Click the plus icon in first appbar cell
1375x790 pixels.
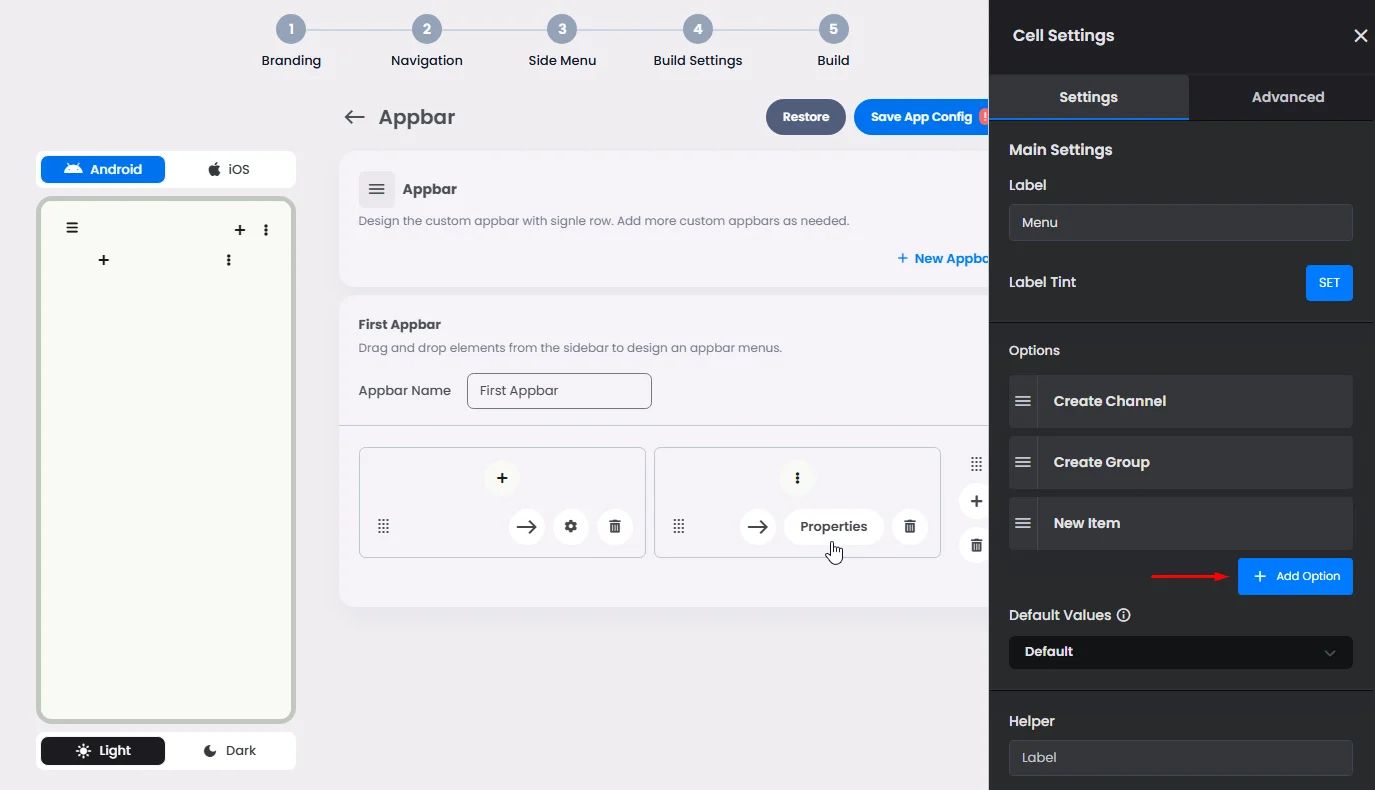(502, 478)
